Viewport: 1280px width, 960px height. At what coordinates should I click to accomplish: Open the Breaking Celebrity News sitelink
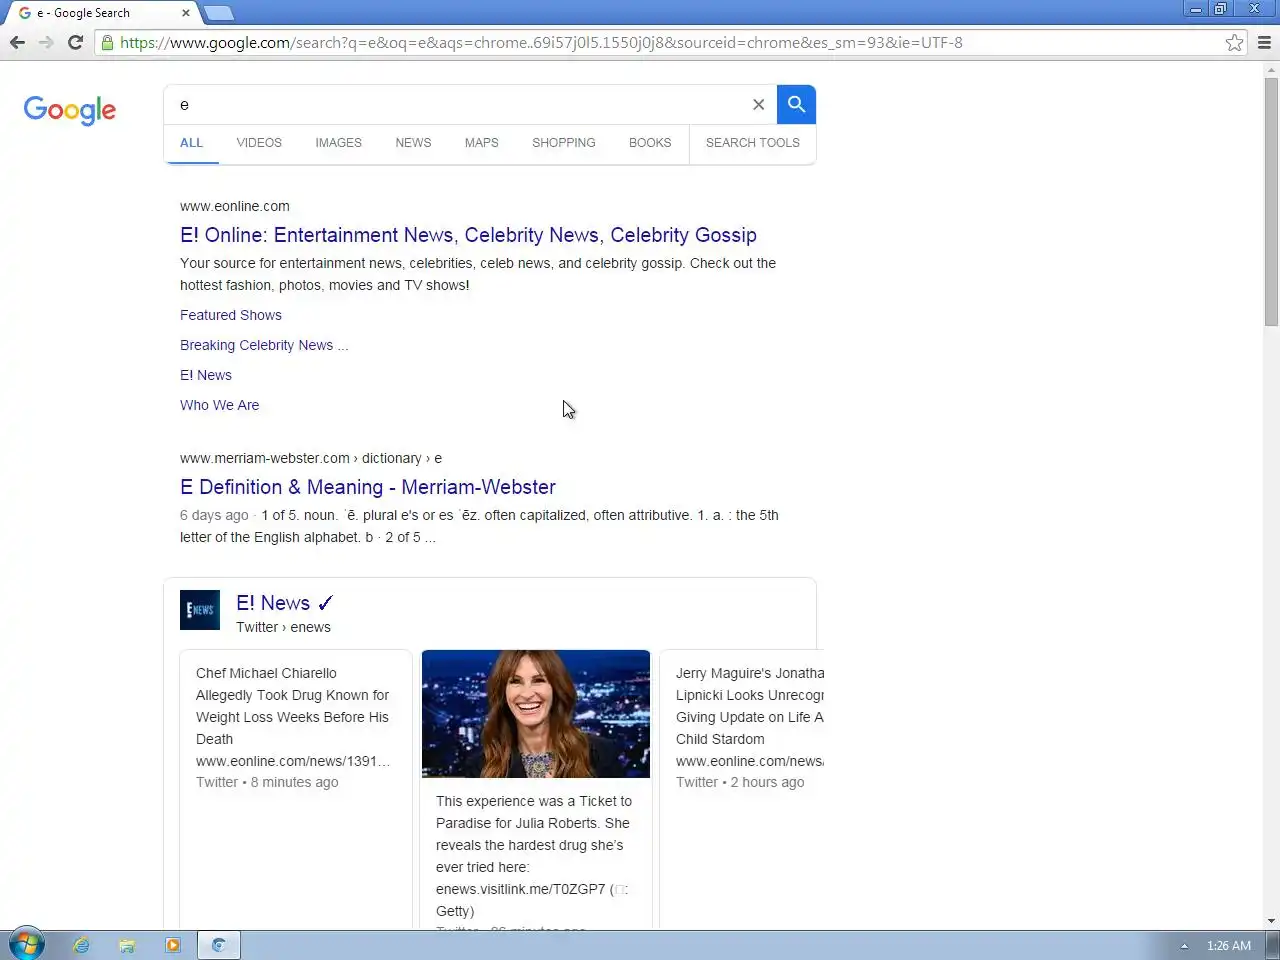[x=264, y=345]
